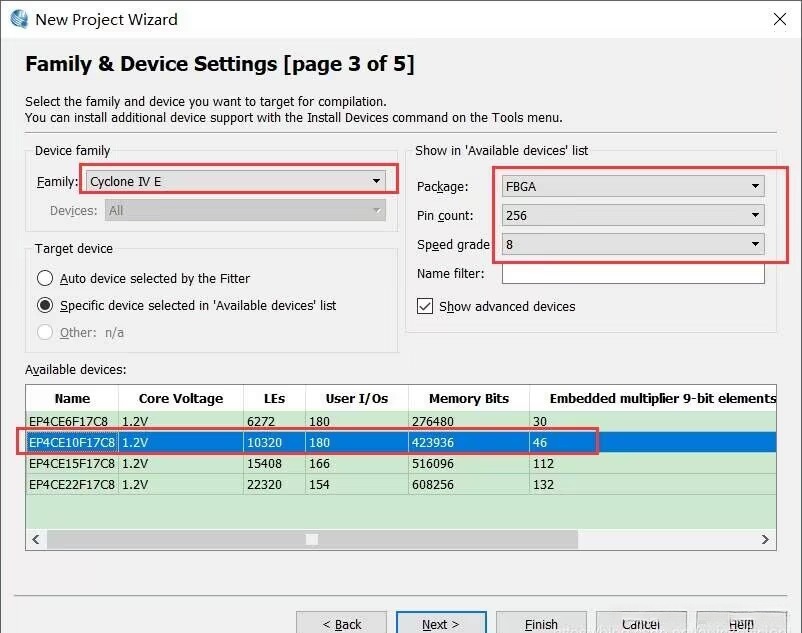802x633 pixels.
Task: Close the New Project Wizard window
Action: (779, 19)
